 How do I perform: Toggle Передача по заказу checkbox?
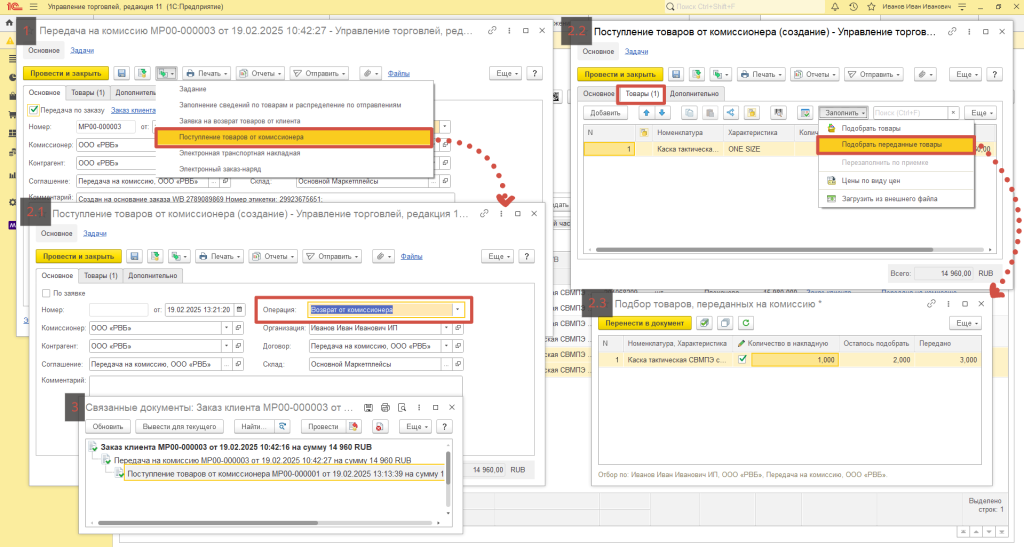(34, 110)
